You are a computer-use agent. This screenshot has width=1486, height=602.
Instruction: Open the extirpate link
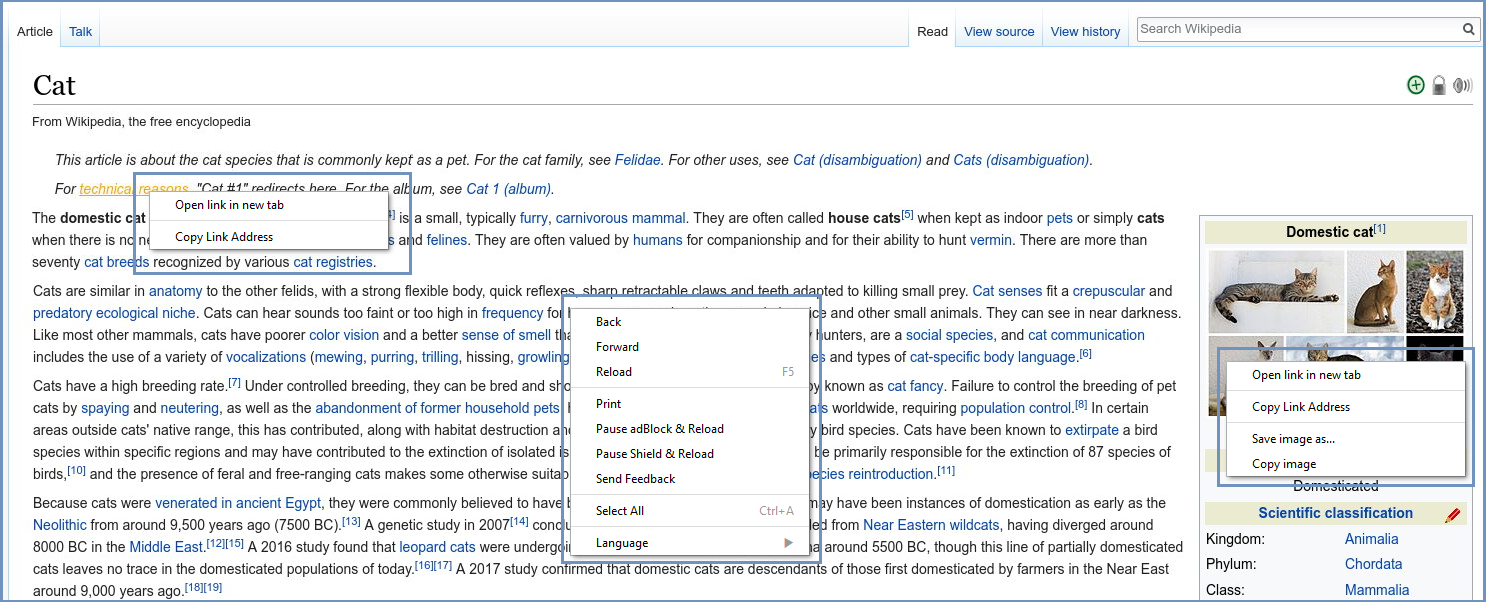tap(1092, 430)
